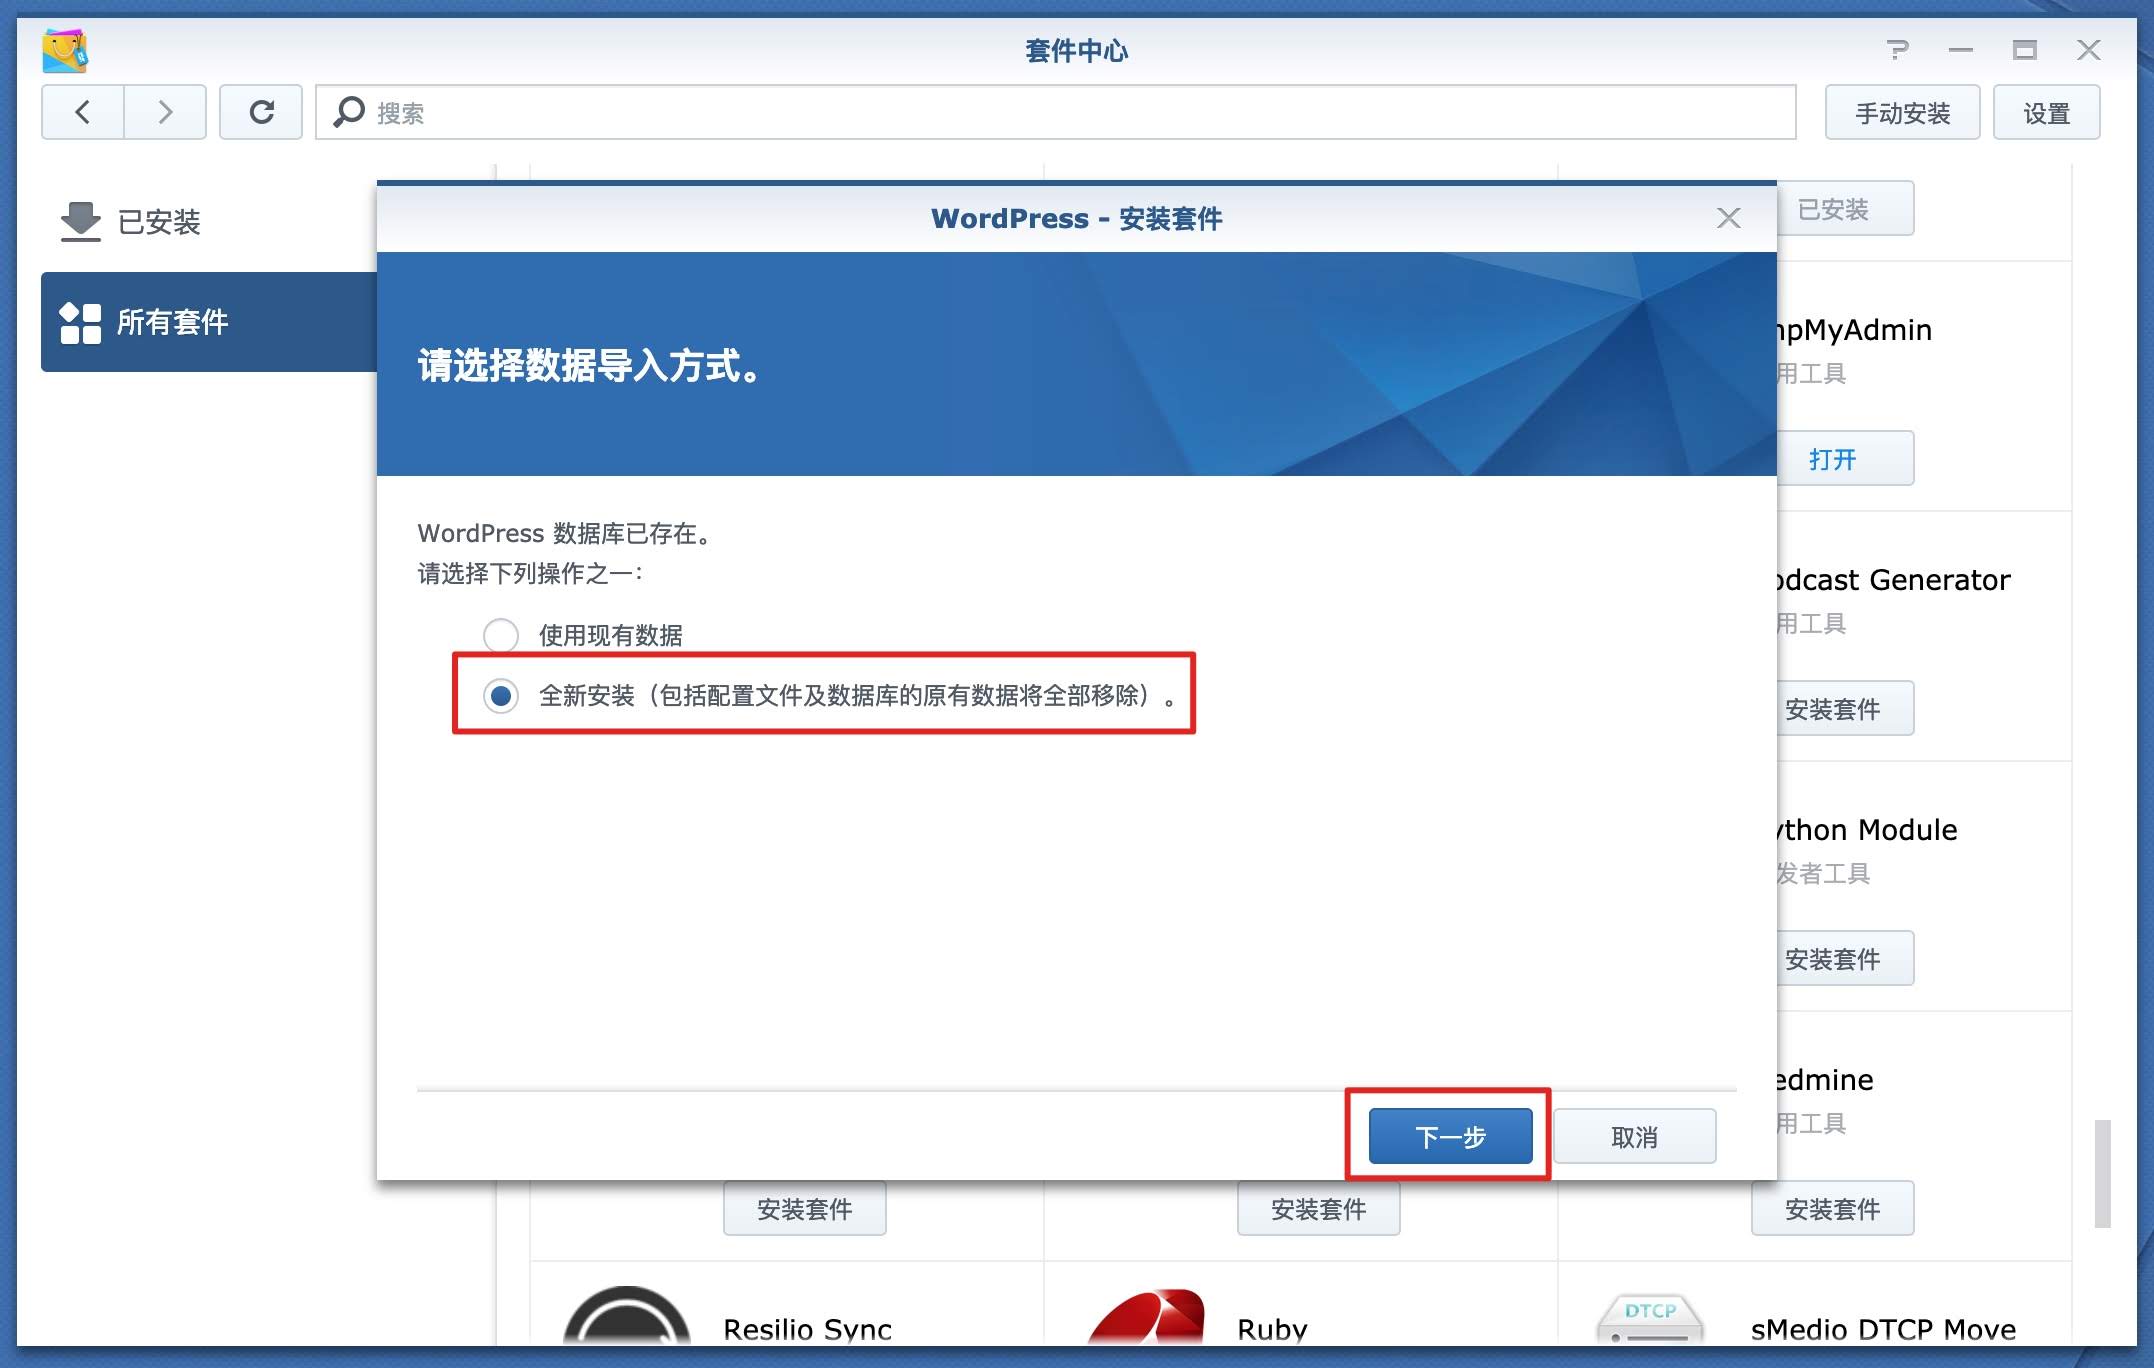Click the package list vertical scrollbar
This screenshot has width=2154, height=1368.
coord(2102,1173)
